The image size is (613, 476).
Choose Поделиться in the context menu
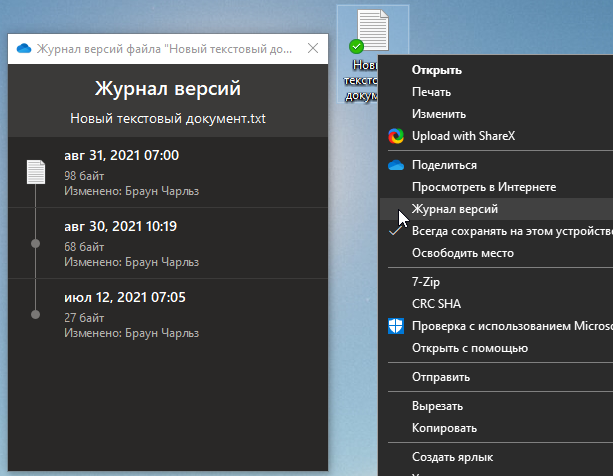click(x=496, y=165)
